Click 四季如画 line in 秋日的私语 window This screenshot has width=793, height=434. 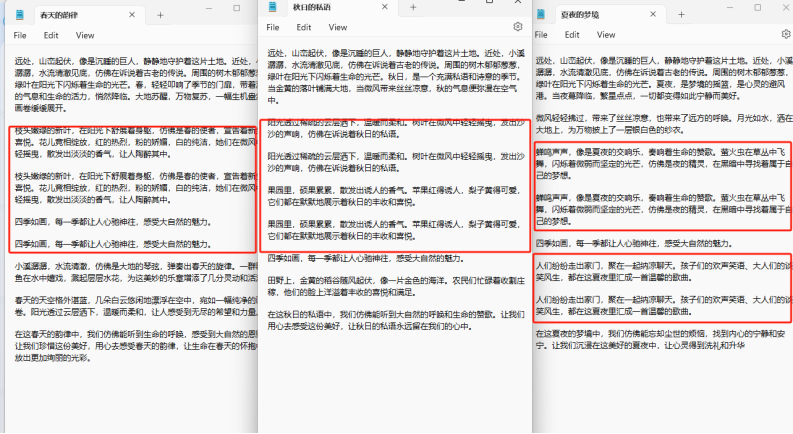point(366,258)
